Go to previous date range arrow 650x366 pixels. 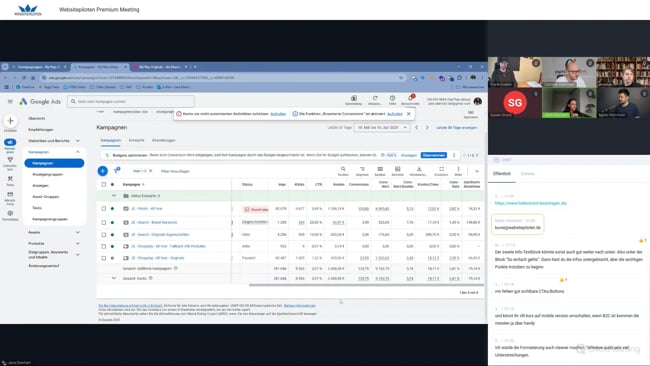pyautogui.click(x=417, y=128)
